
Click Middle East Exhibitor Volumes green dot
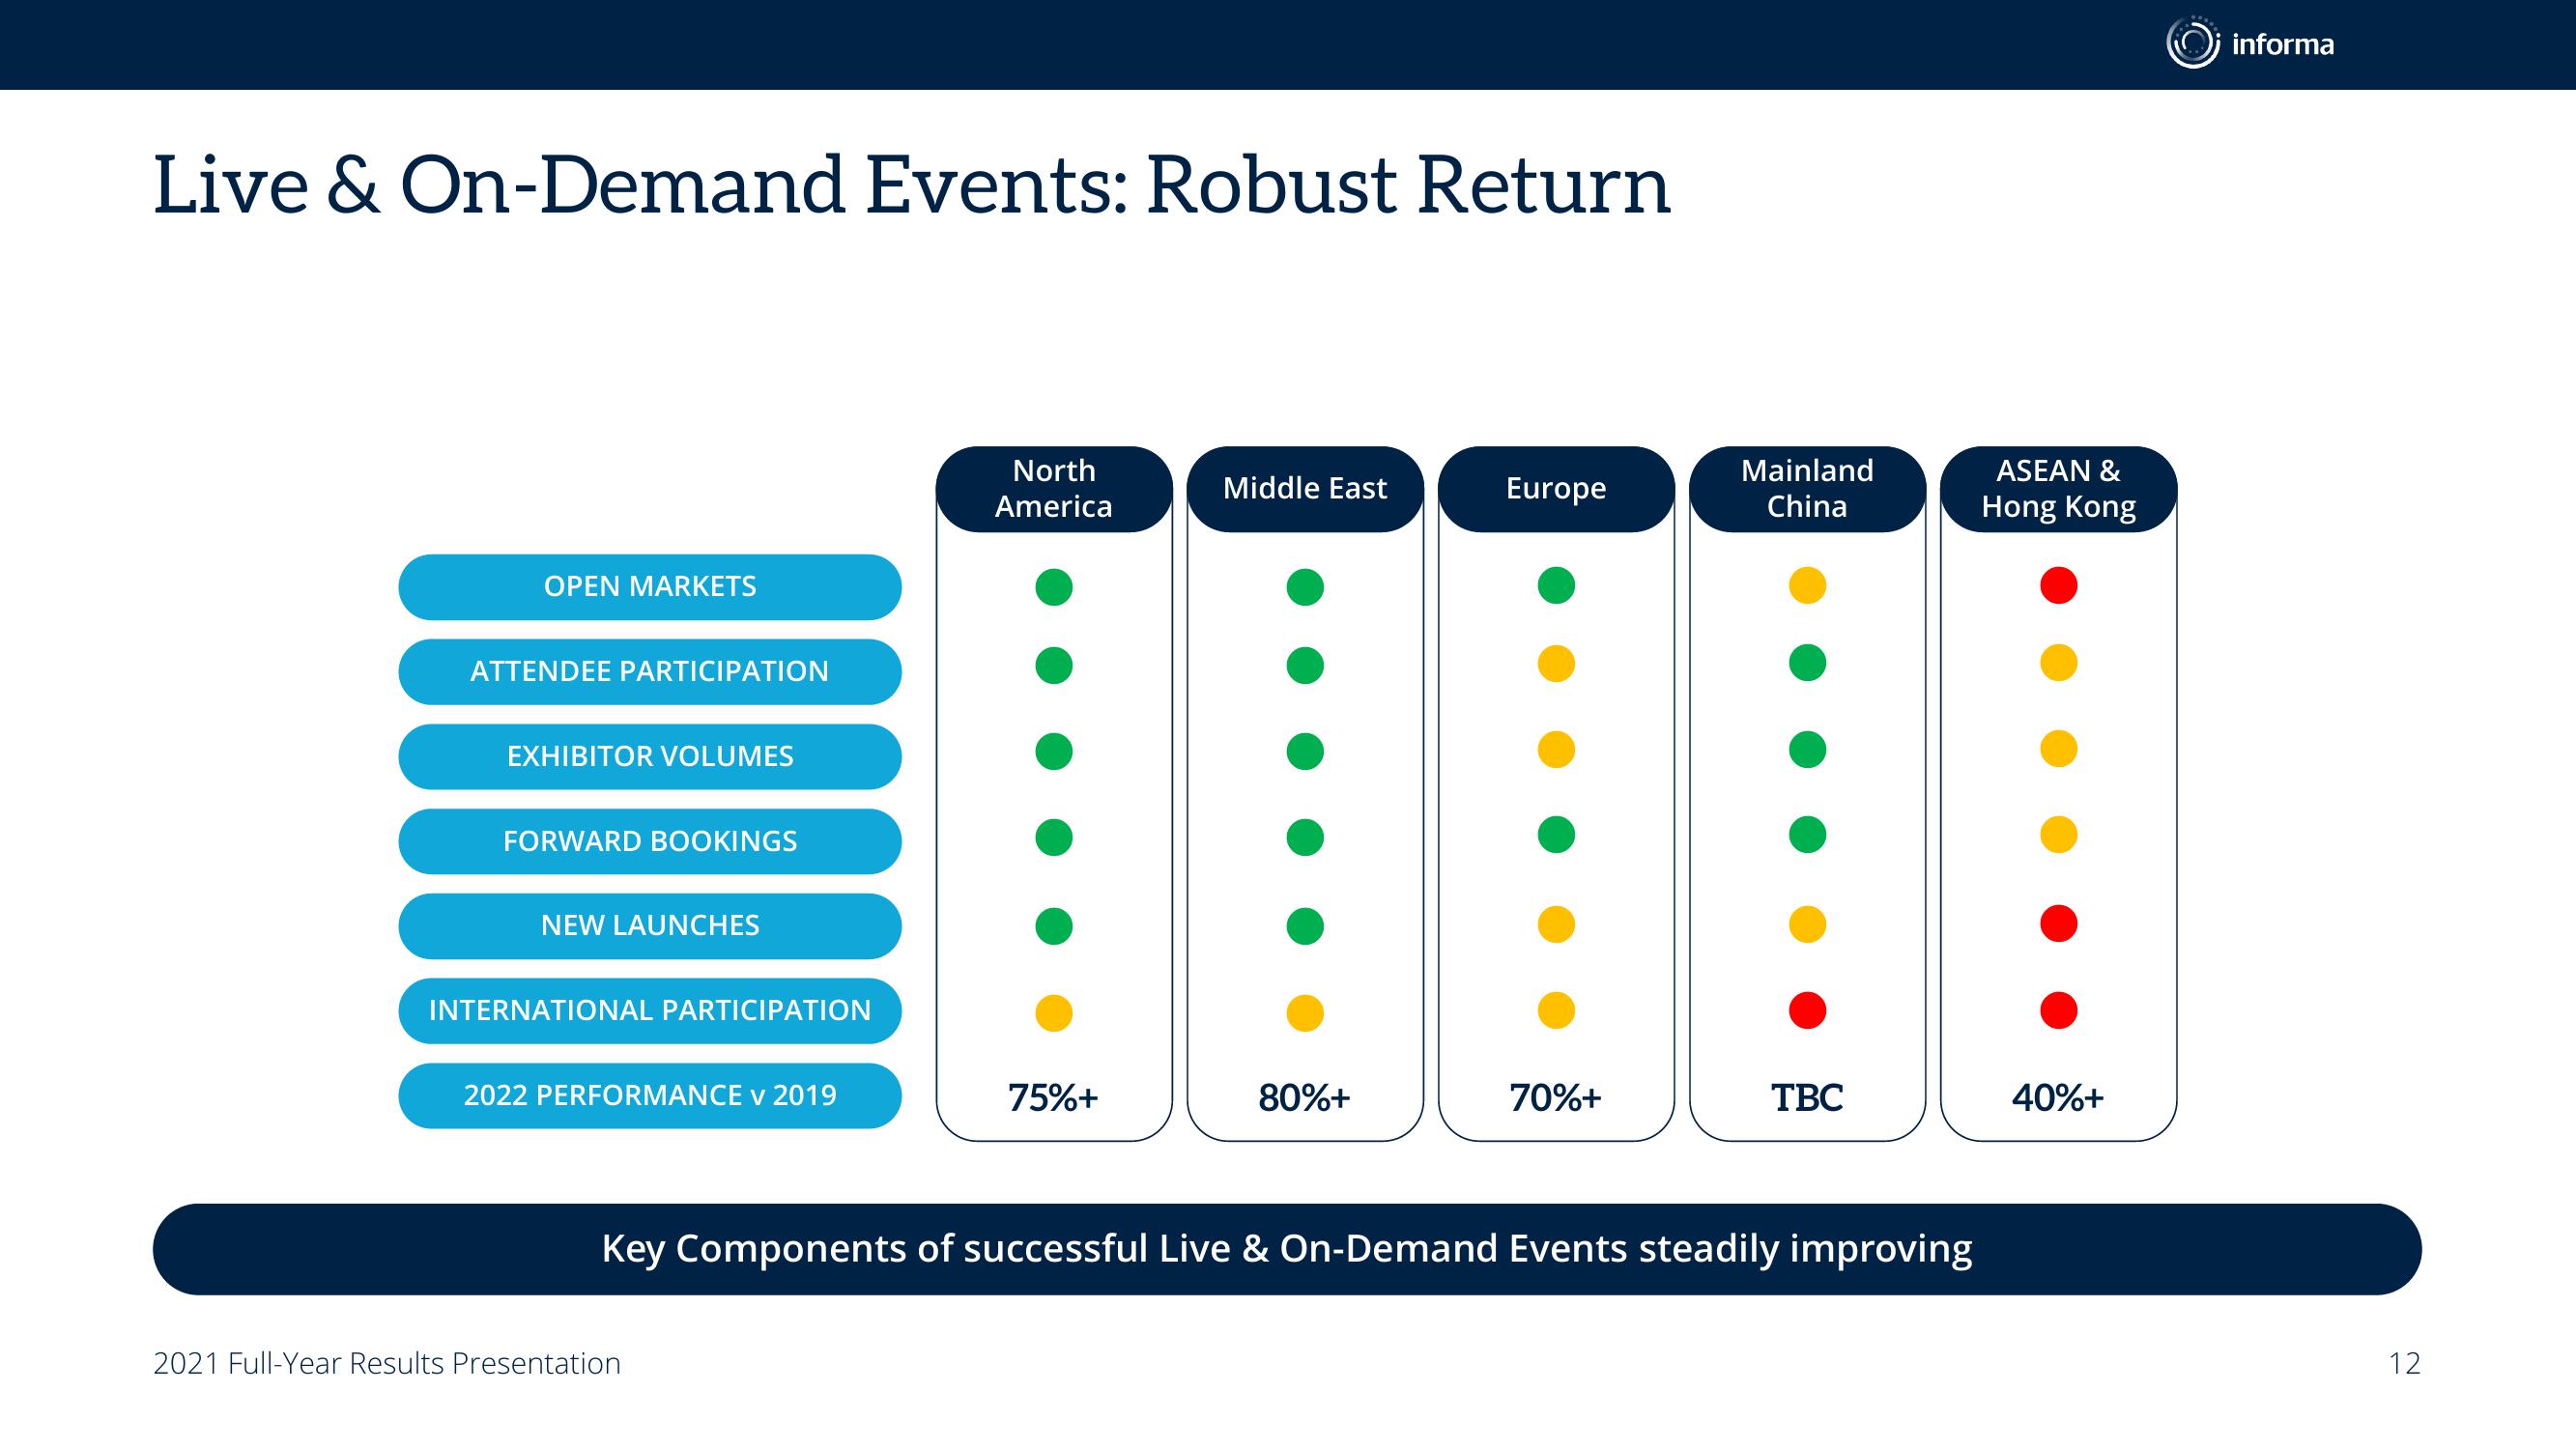pyautogui.click(x=1305, y=751)
